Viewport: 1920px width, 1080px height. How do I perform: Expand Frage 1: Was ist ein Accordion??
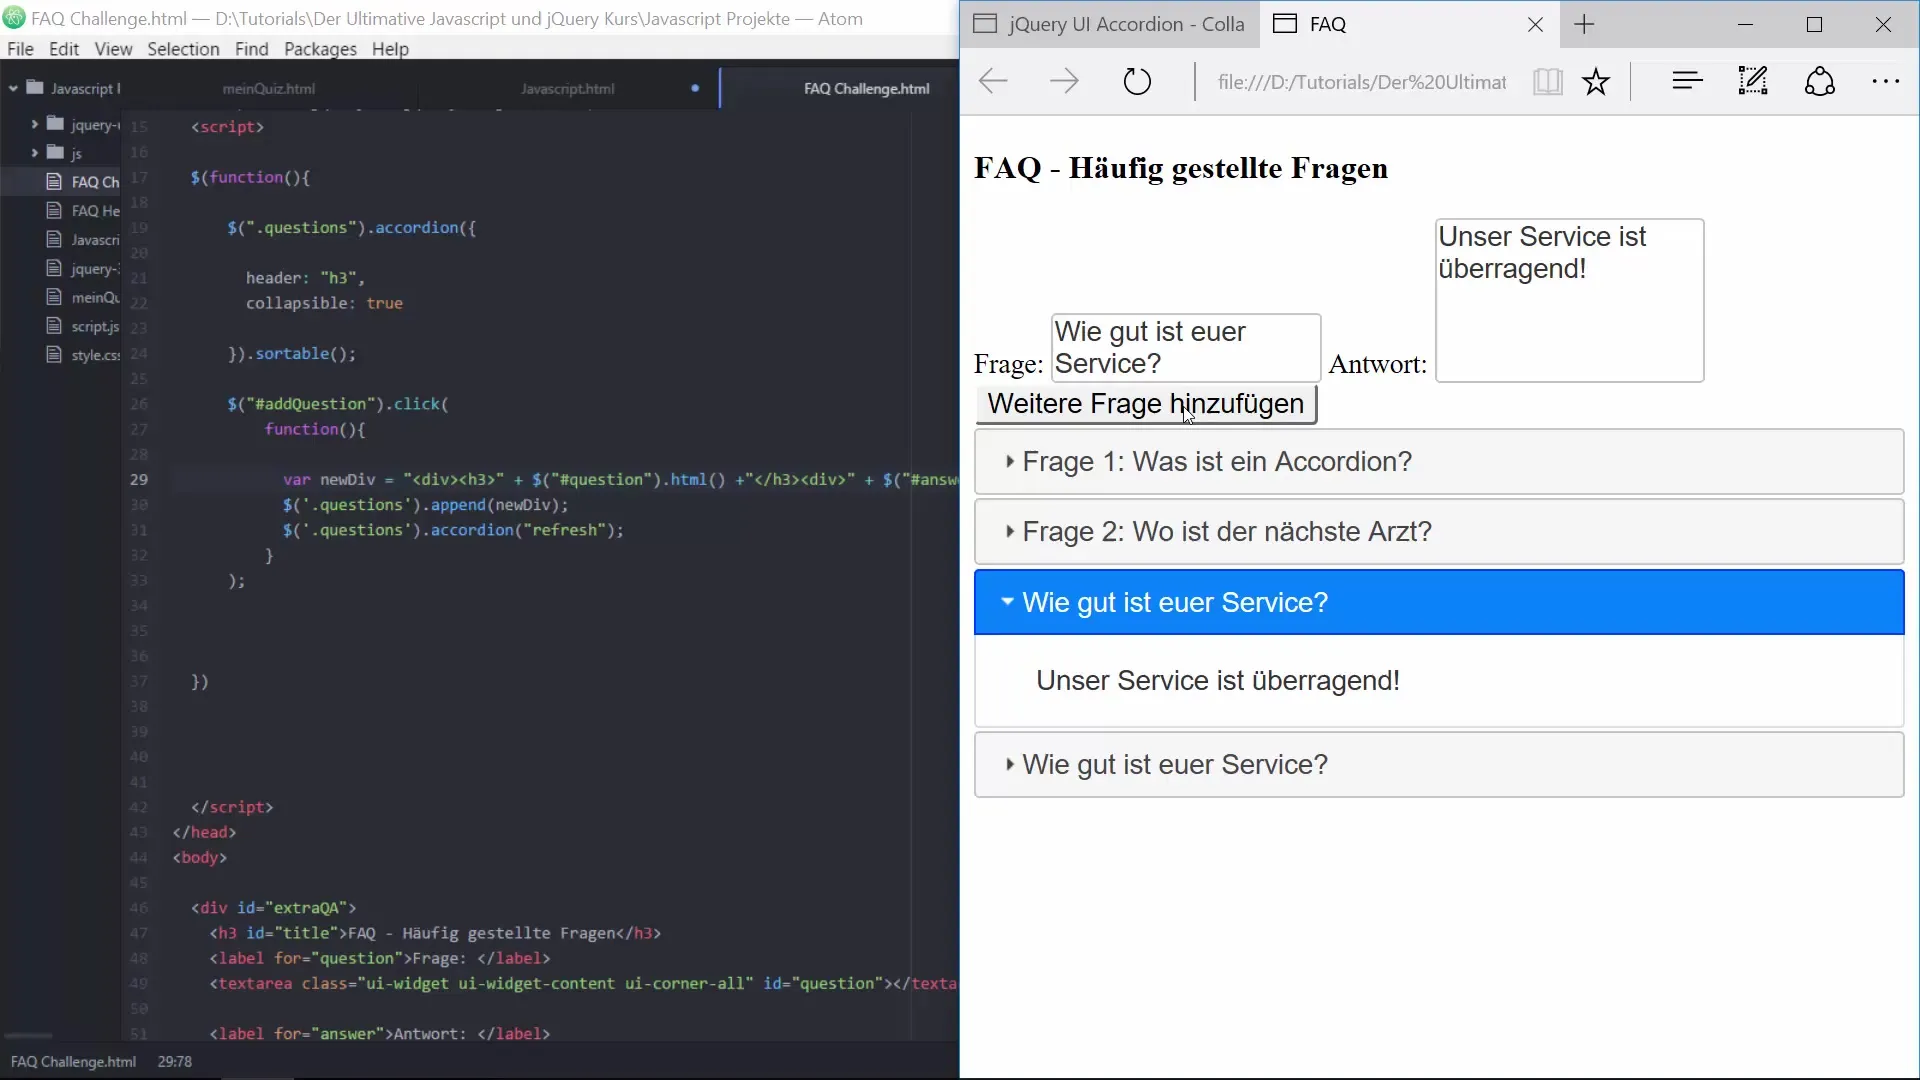point(1439,462)
